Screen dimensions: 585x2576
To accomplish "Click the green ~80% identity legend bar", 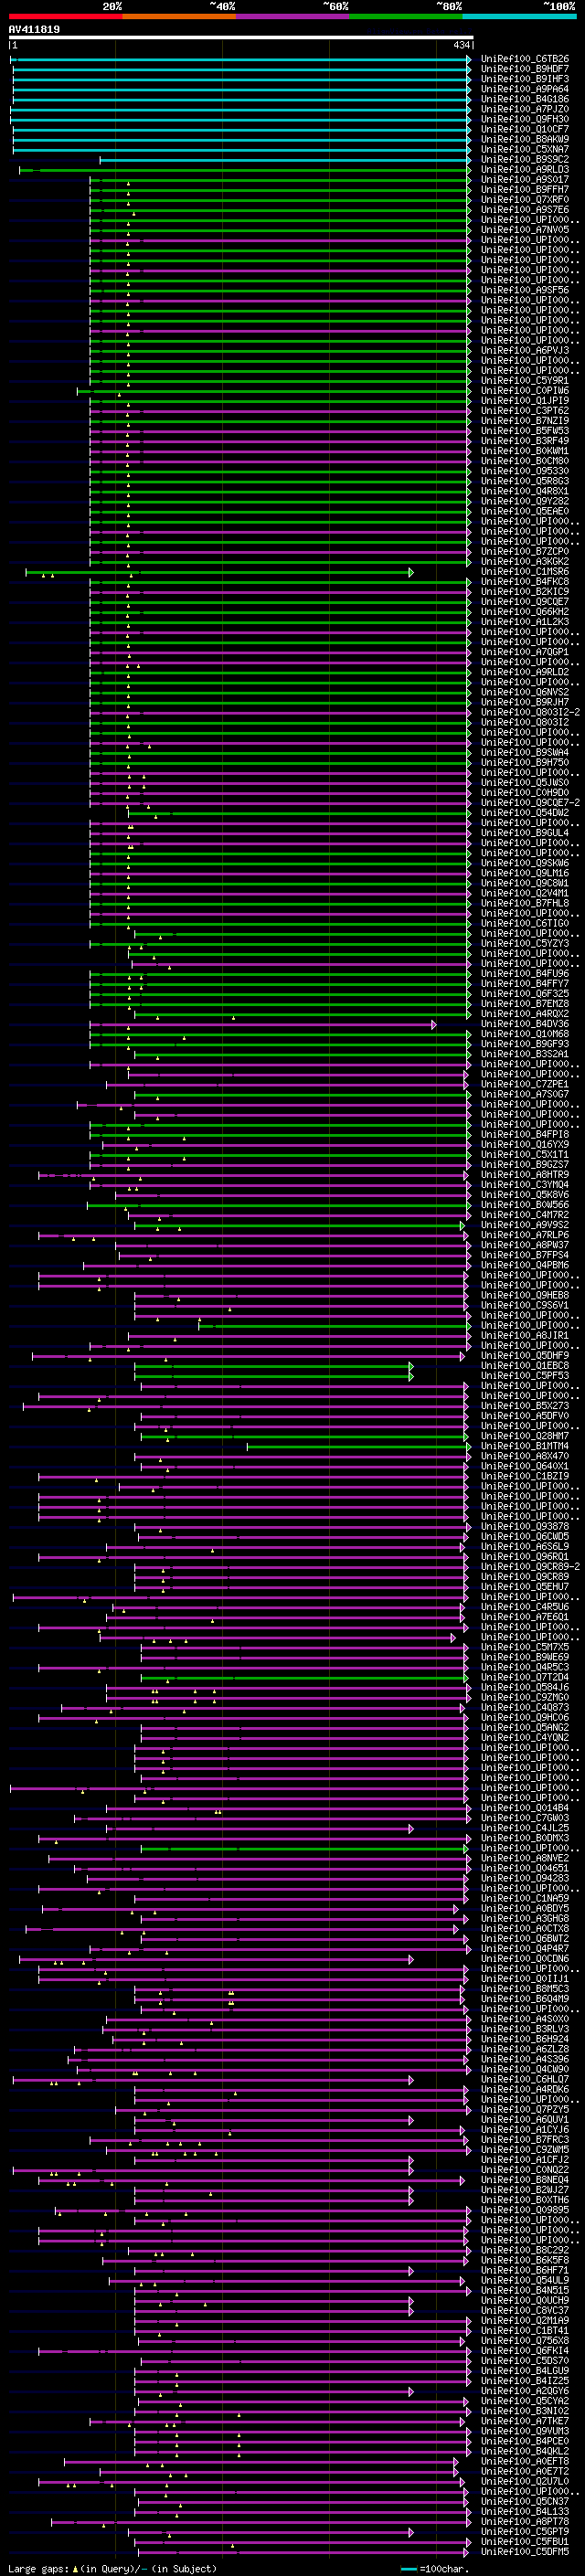I will 406,16.
